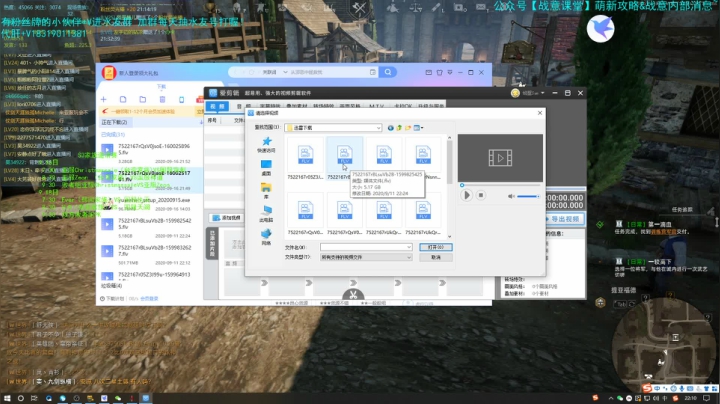Open the MTV tab in editor
The image size is (720, 404).
click(377, 106)
